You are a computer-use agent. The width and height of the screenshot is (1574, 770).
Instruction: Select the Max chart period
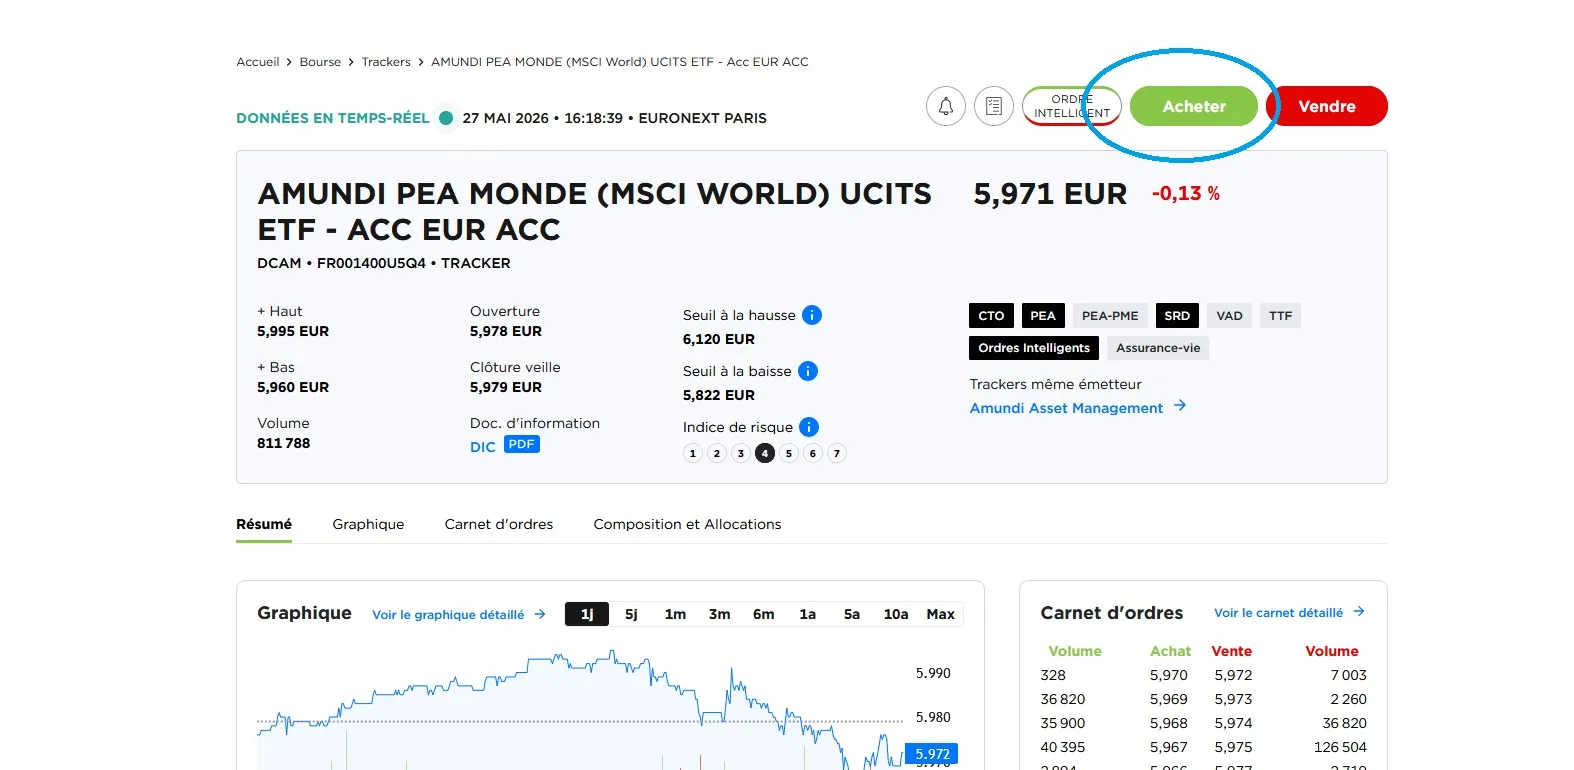click(940, 614)
